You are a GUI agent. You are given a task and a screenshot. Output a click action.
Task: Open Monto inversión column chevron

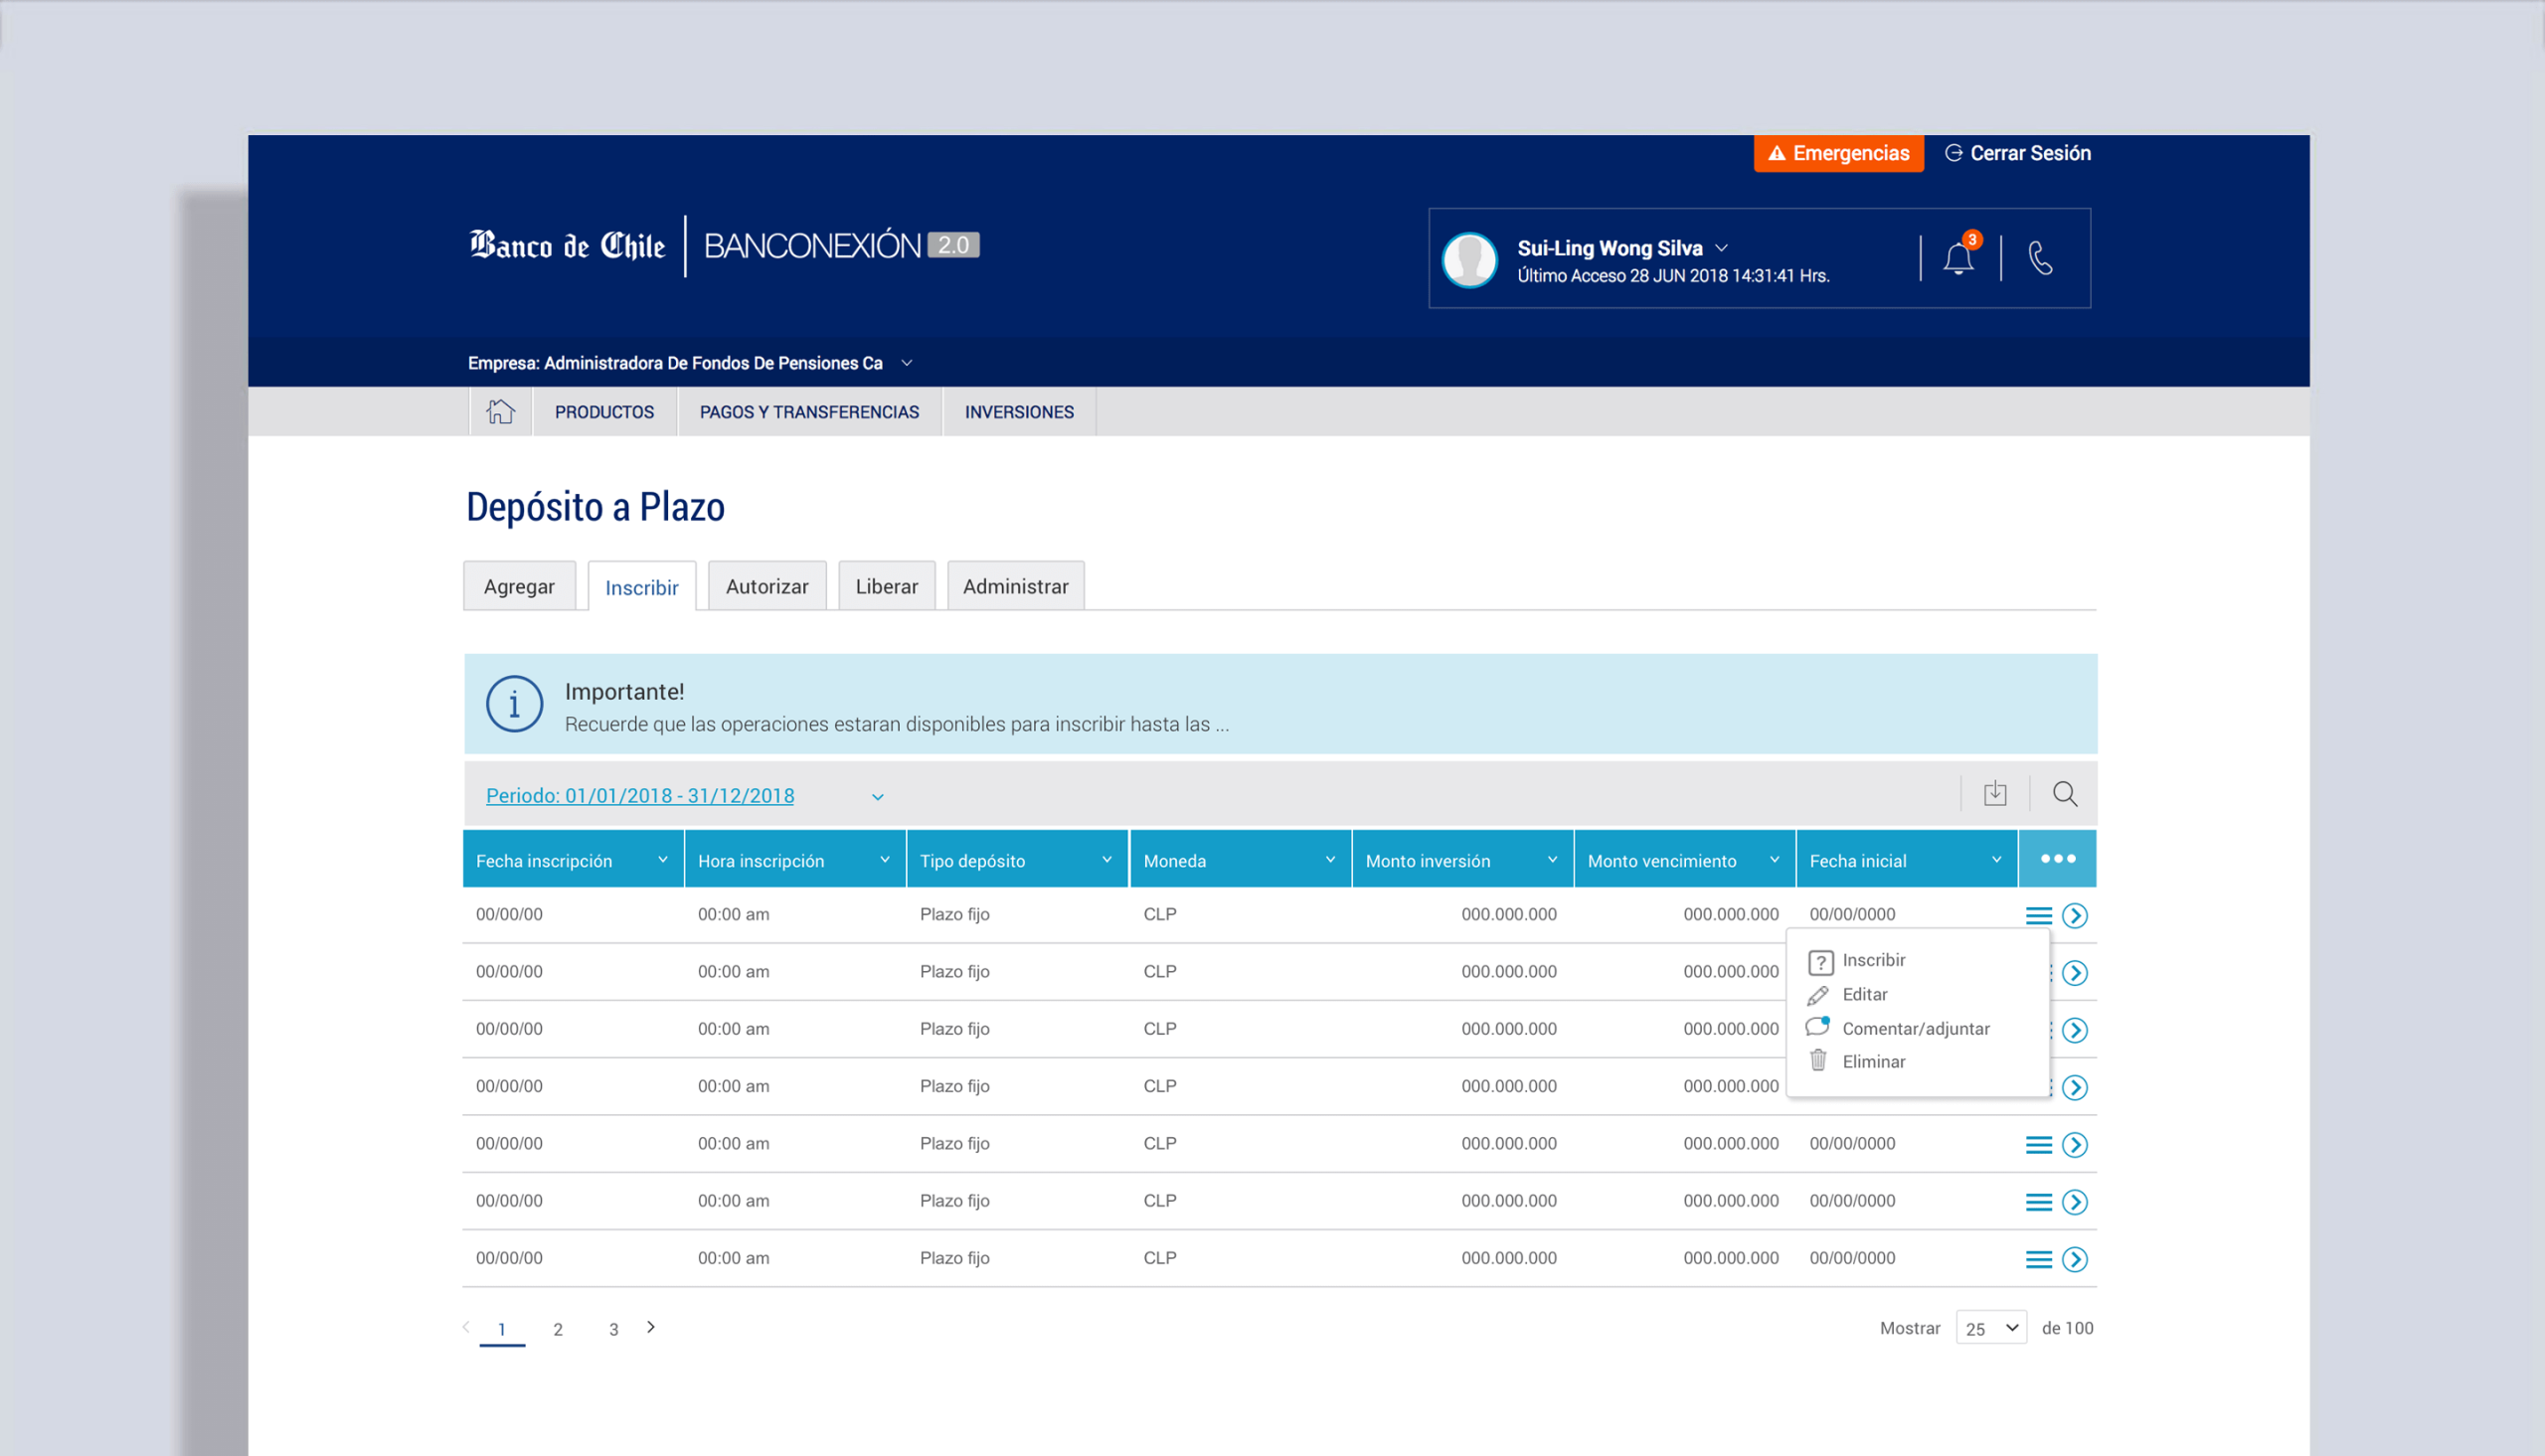point(1552,860)
